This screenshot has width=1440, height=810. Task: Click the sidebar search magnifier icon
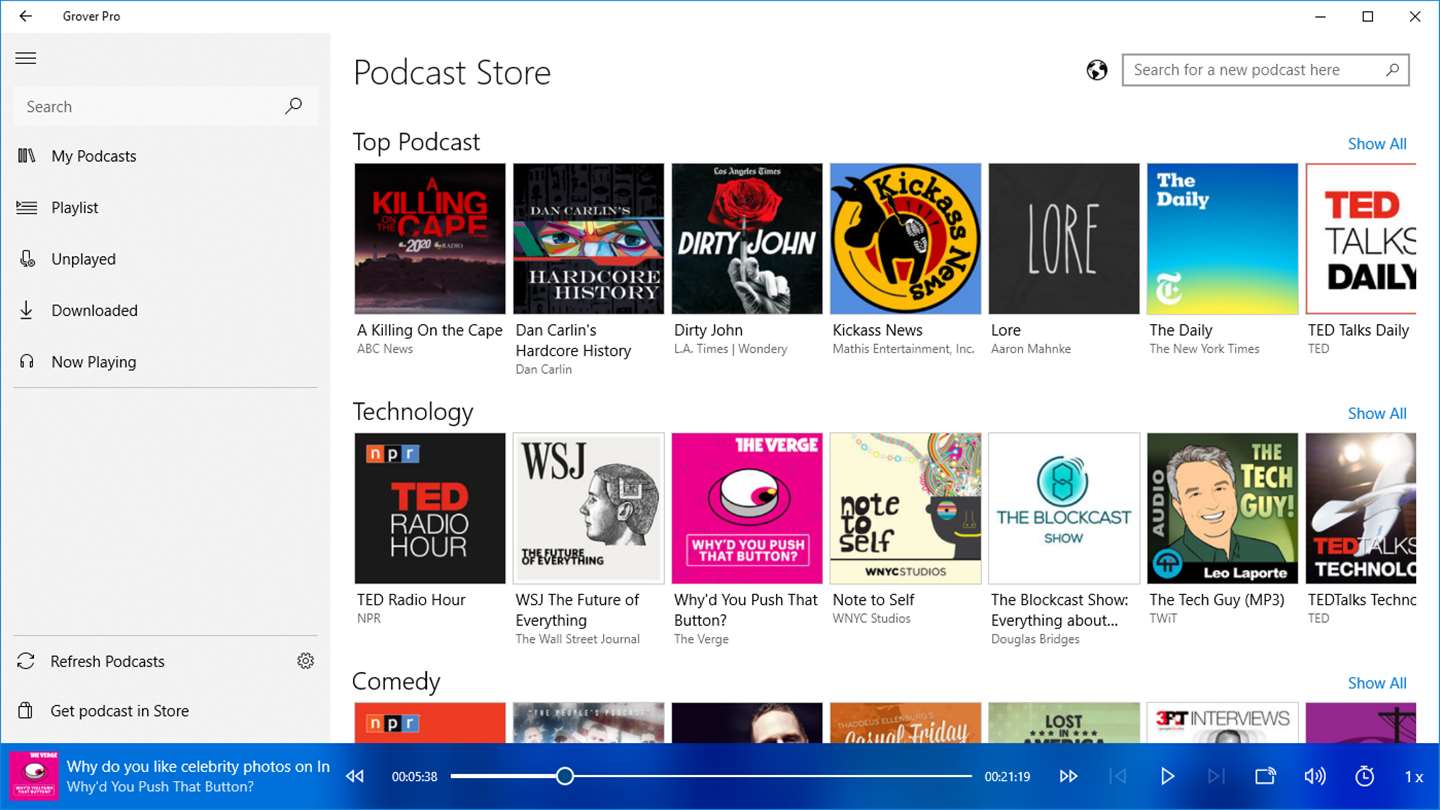tap(293, 106)
